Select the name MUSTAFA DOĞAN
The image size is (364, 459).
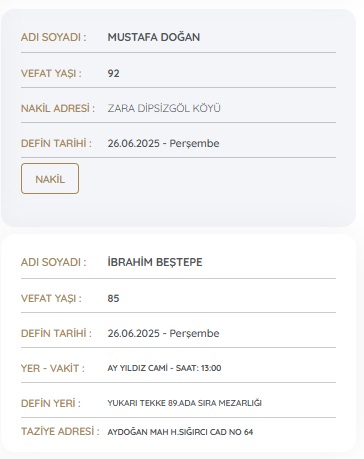(x=154, y=37)
